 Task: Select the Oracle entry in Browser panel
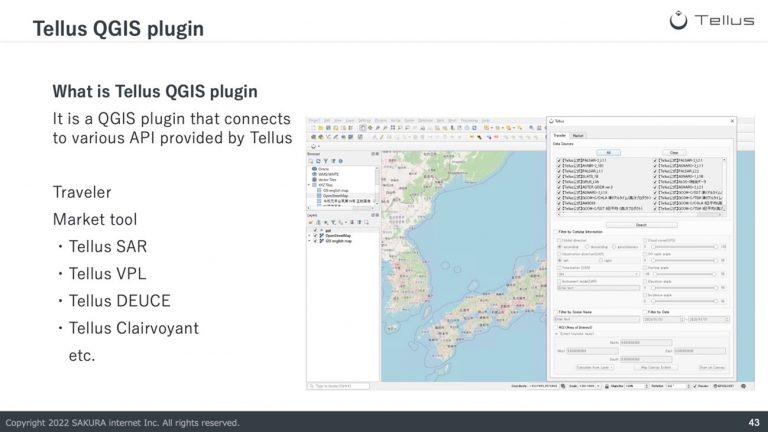323,169
